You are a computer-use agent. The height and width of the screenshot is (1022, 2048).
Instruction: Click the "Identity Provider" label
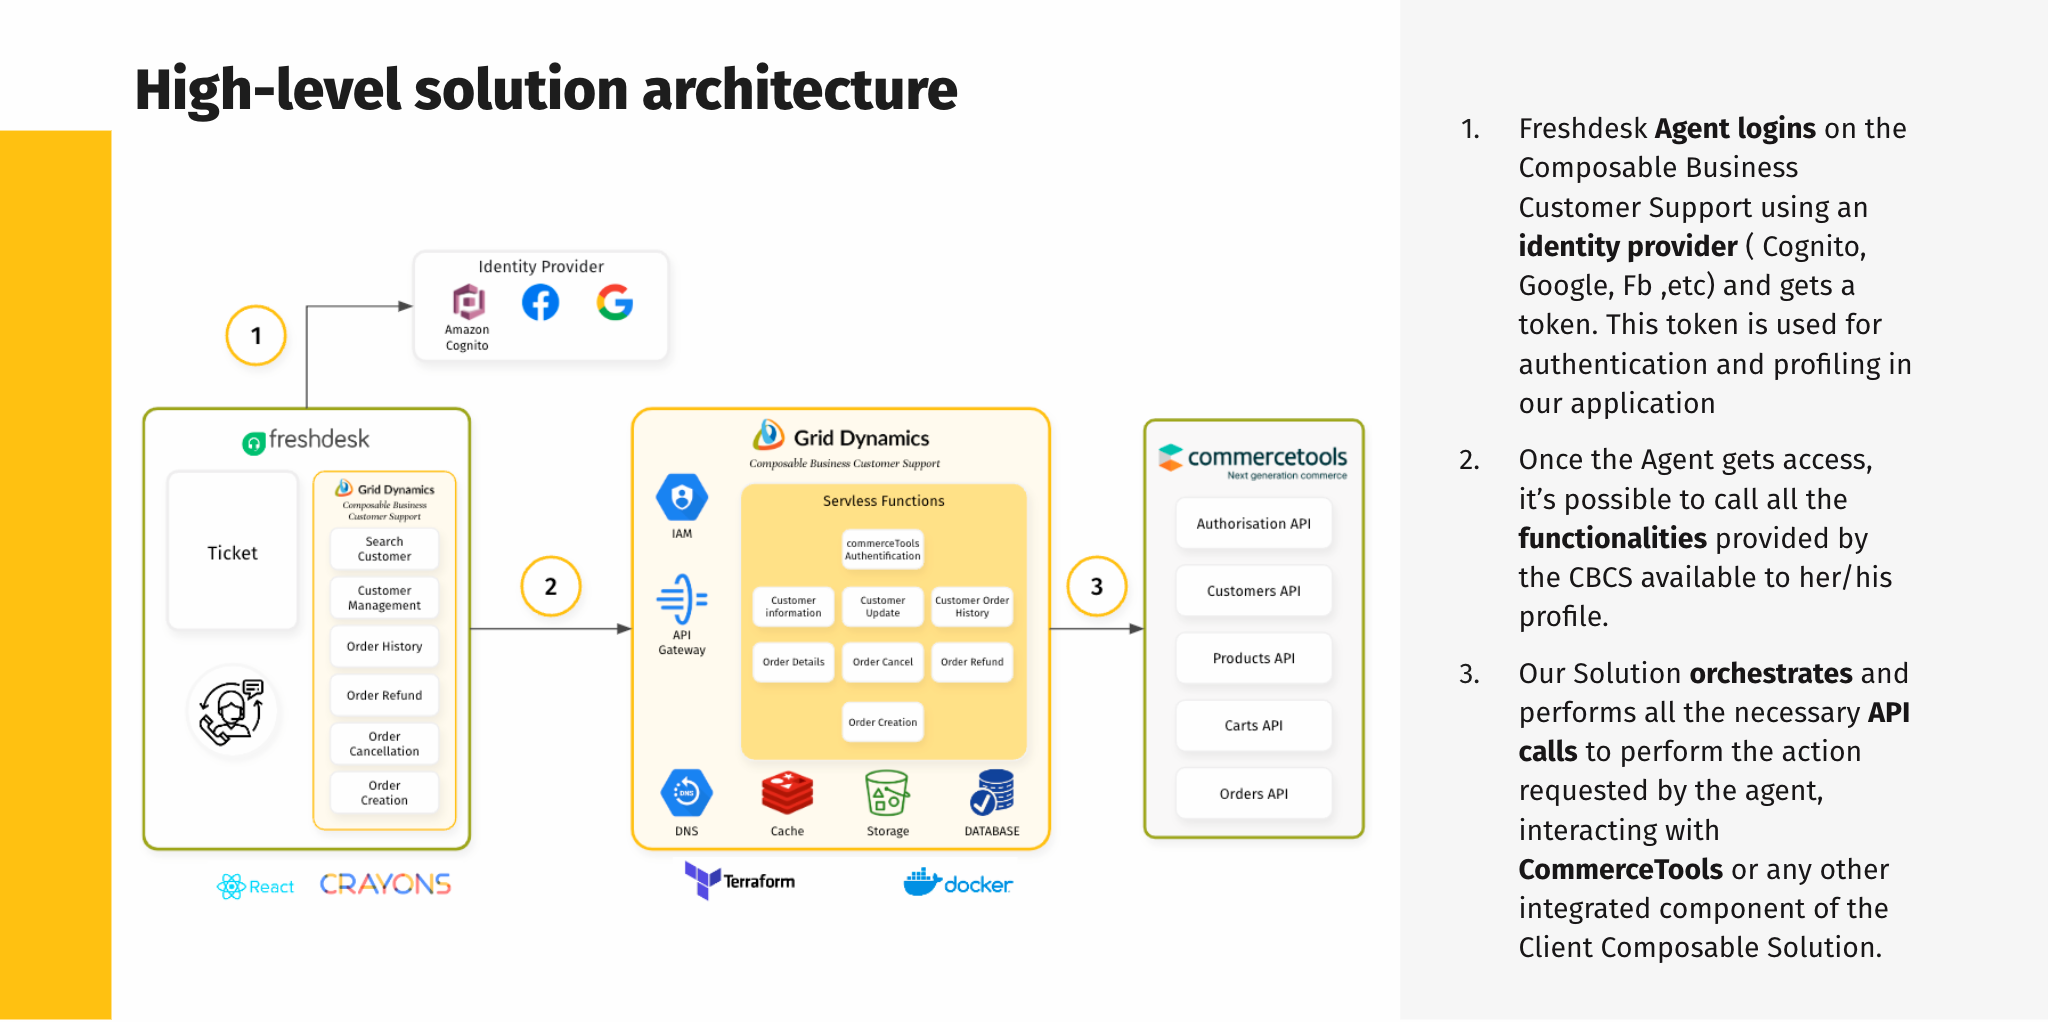tap(541, 267)
